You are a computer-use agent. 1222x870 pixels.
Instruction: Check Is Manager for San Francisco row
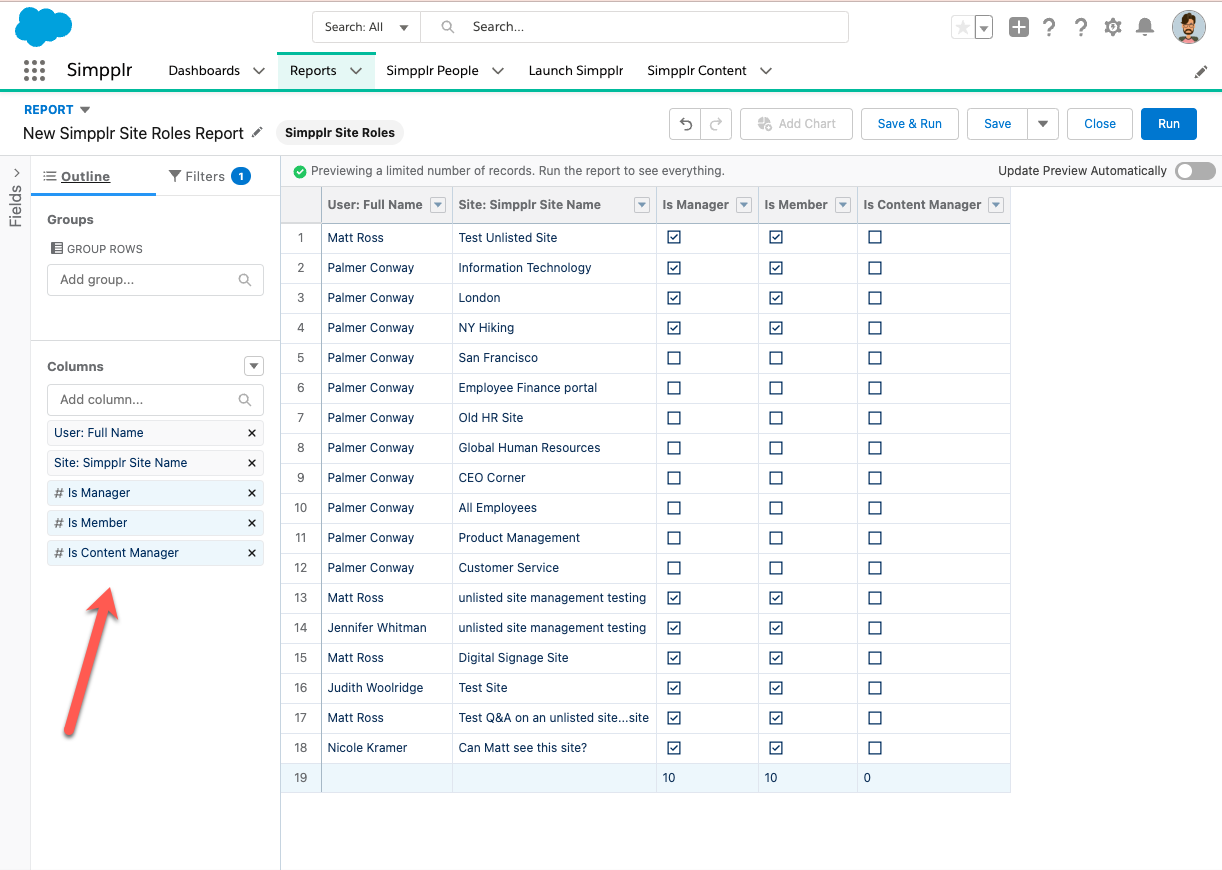(x=674, y=358)
